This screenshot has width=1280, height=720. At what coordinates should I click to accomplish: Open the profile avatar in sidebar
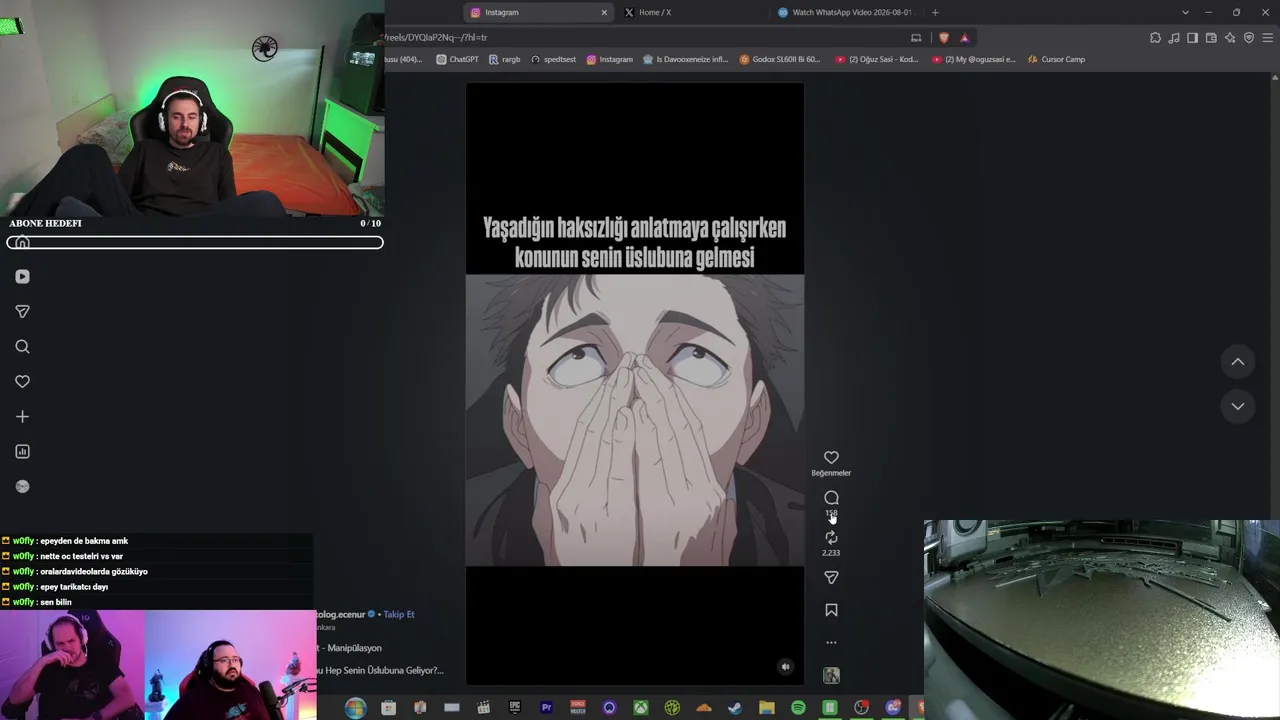click(22, 486)
